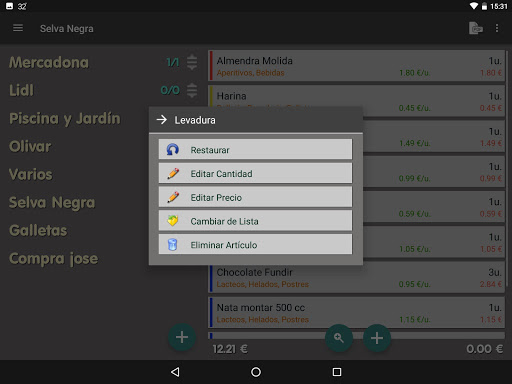Open the hamburger navigation menu
Viewport: 512px width, 384px height.
pos(18,28)
